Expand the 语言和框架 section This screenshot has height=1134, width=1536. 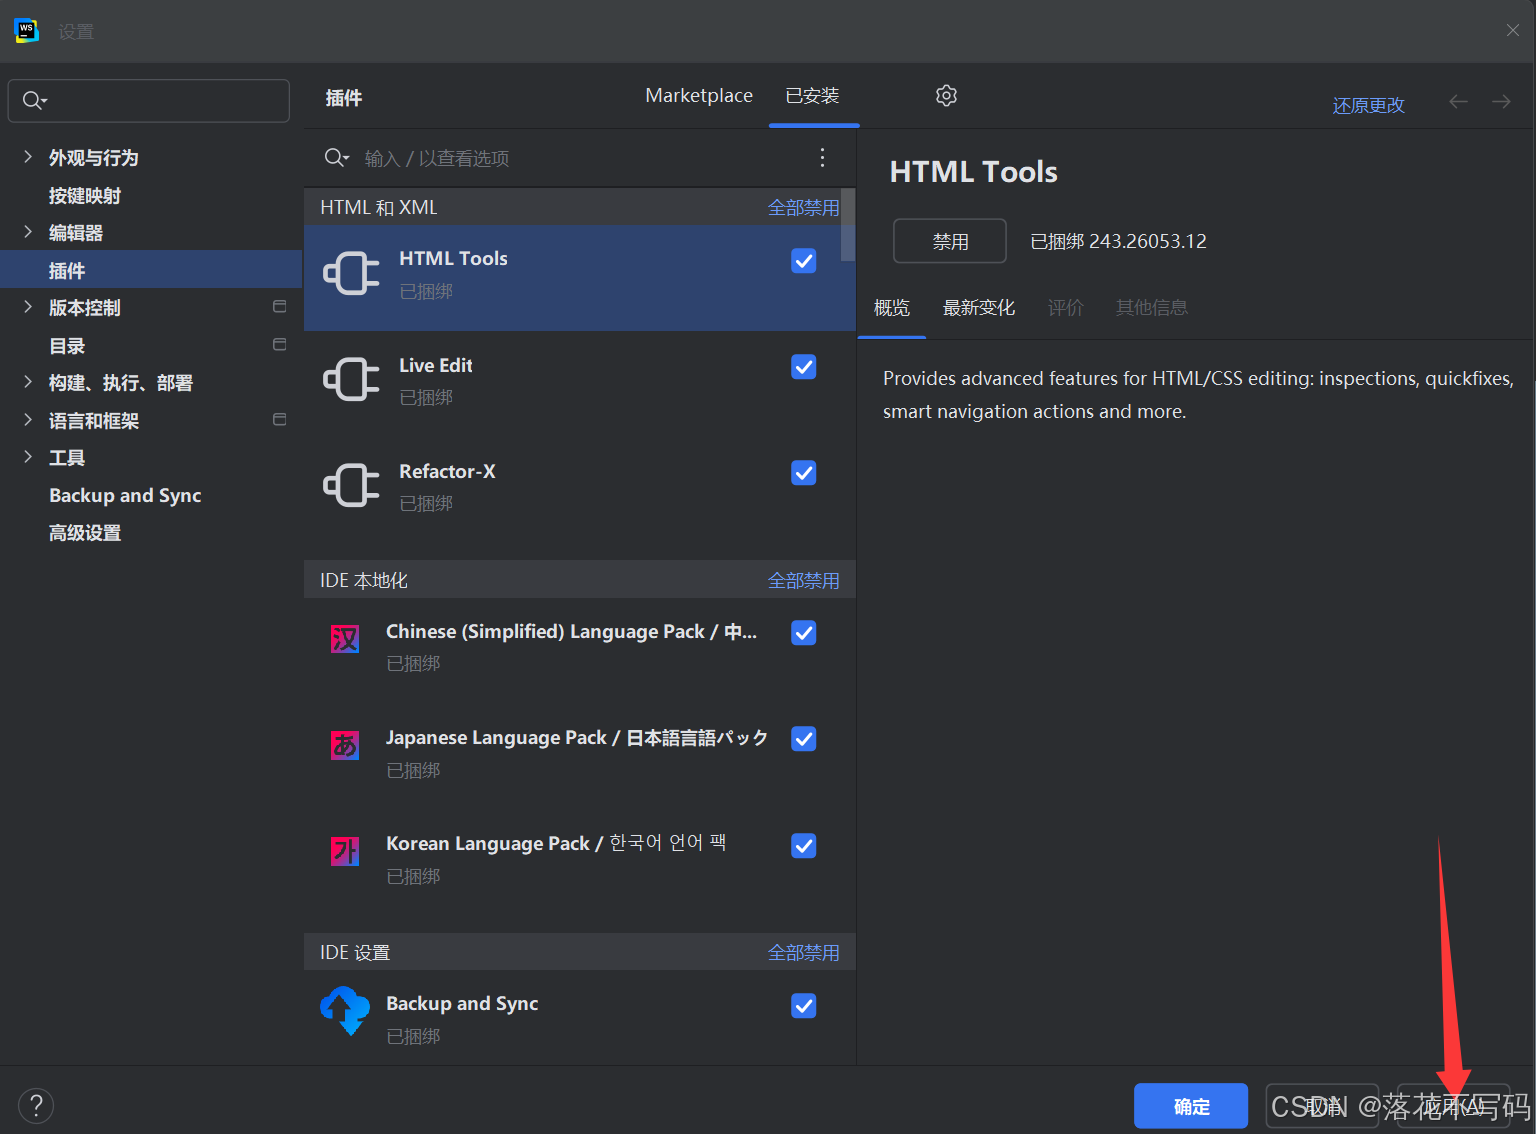pos(27,420)
